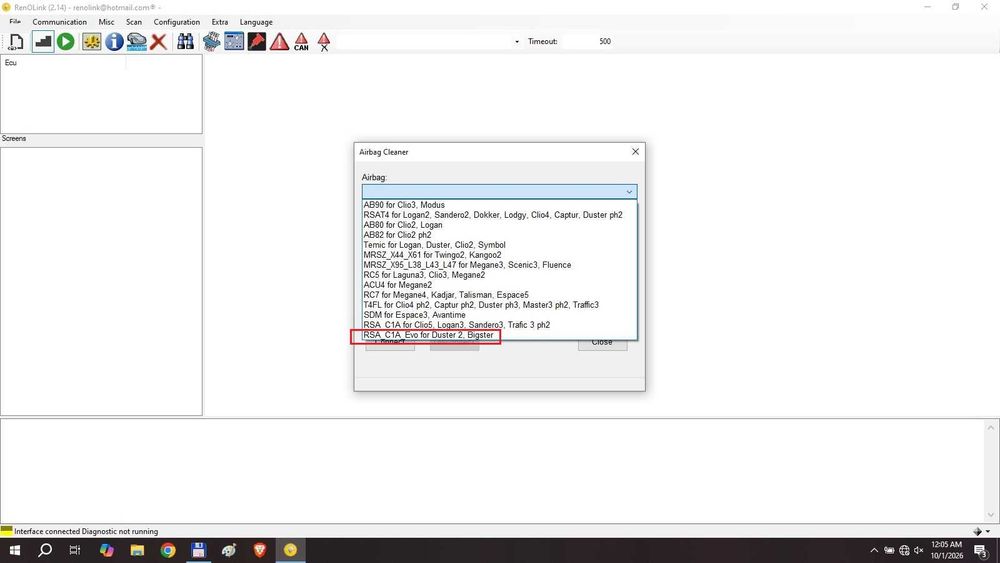Select RC7 for Megane4, Kadjar option
Screen dimensions: 1000x563
(x=499, y=295)
